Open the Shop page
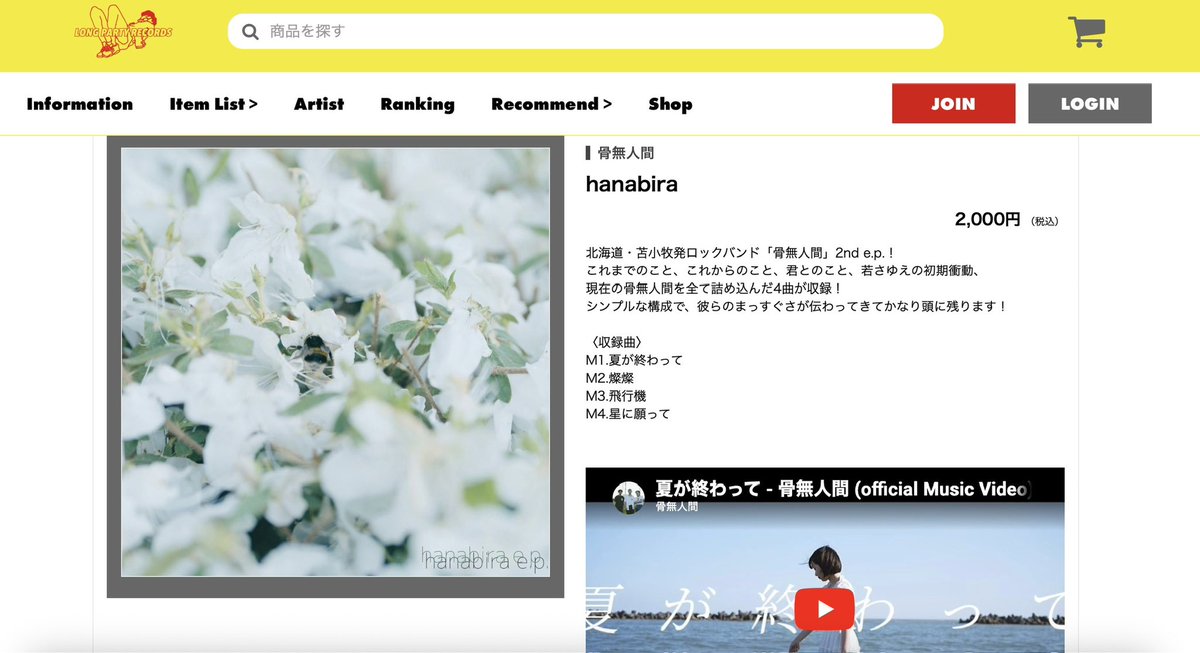 click(x=670, y=104)
